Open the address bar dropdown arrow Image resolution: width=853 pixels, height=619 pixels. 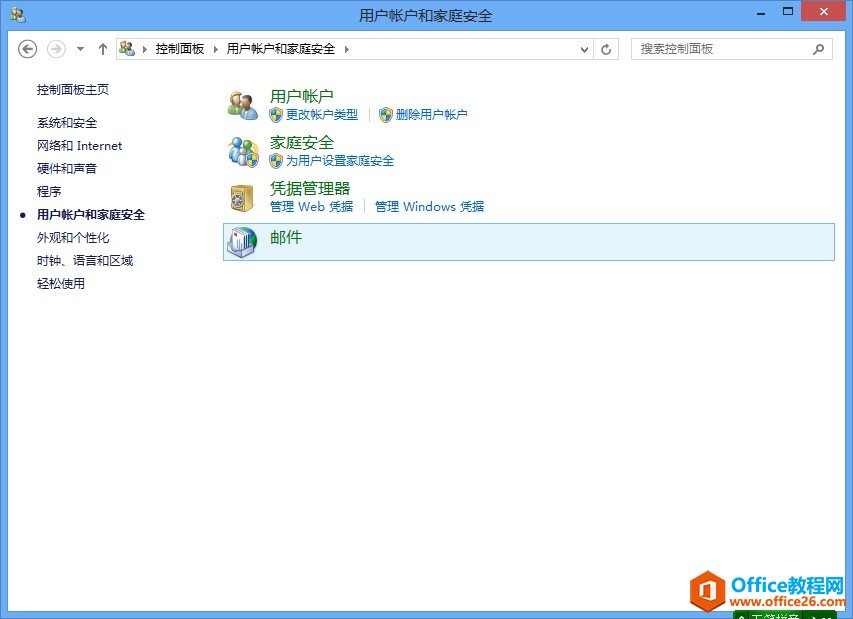pos(581,48)
